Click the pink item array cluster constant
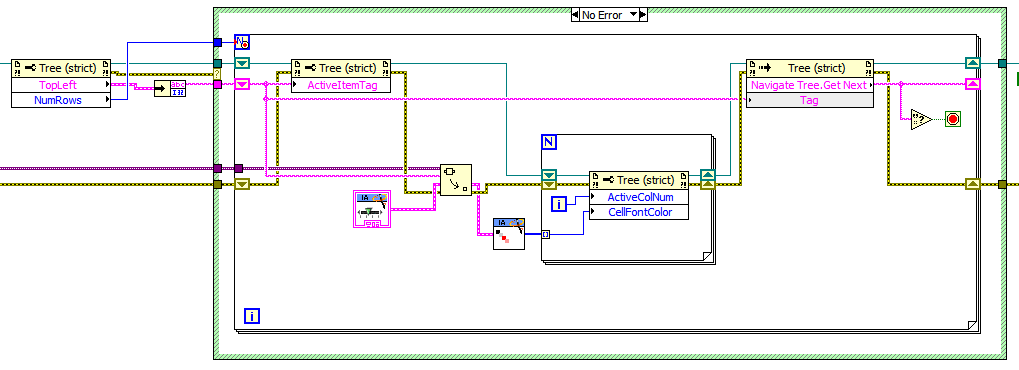The width and height of the screenshot is (1019, 370). point(371,209)
